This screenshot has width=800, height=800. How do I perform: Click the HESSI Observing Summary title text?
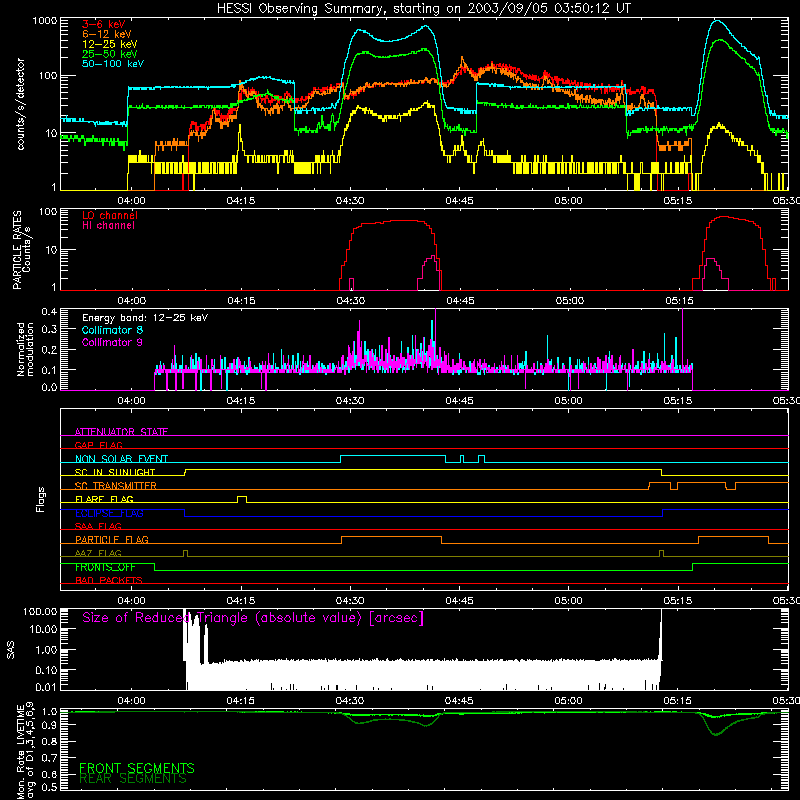click(x=423, y=9)
